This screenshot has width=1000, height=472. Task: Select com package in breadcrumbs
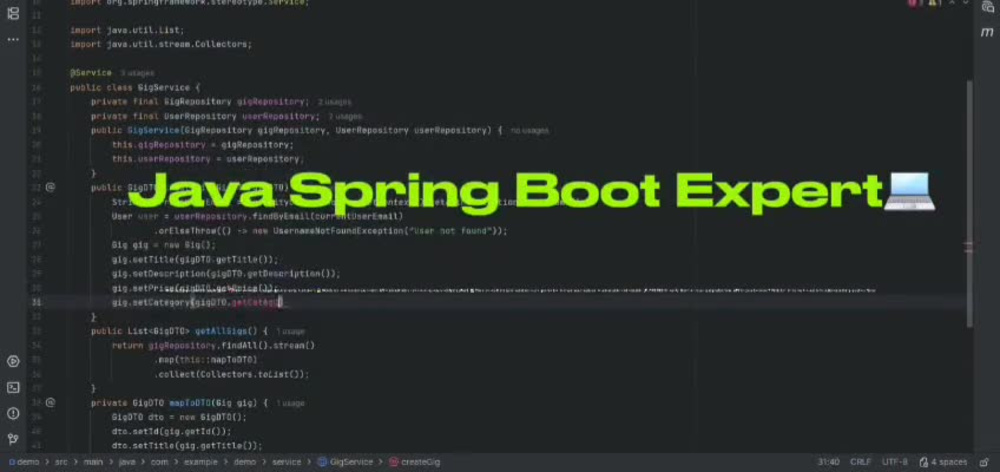click(x=159, y=462)
